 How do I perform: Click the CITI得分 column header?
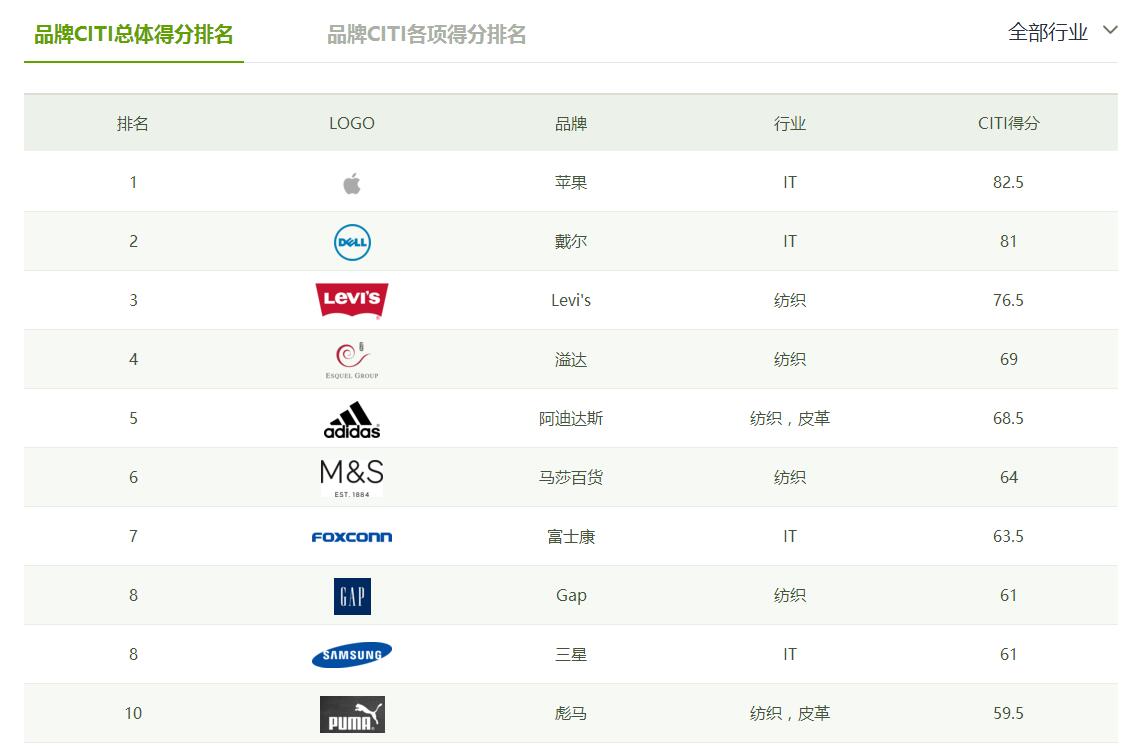[1008, 123]
